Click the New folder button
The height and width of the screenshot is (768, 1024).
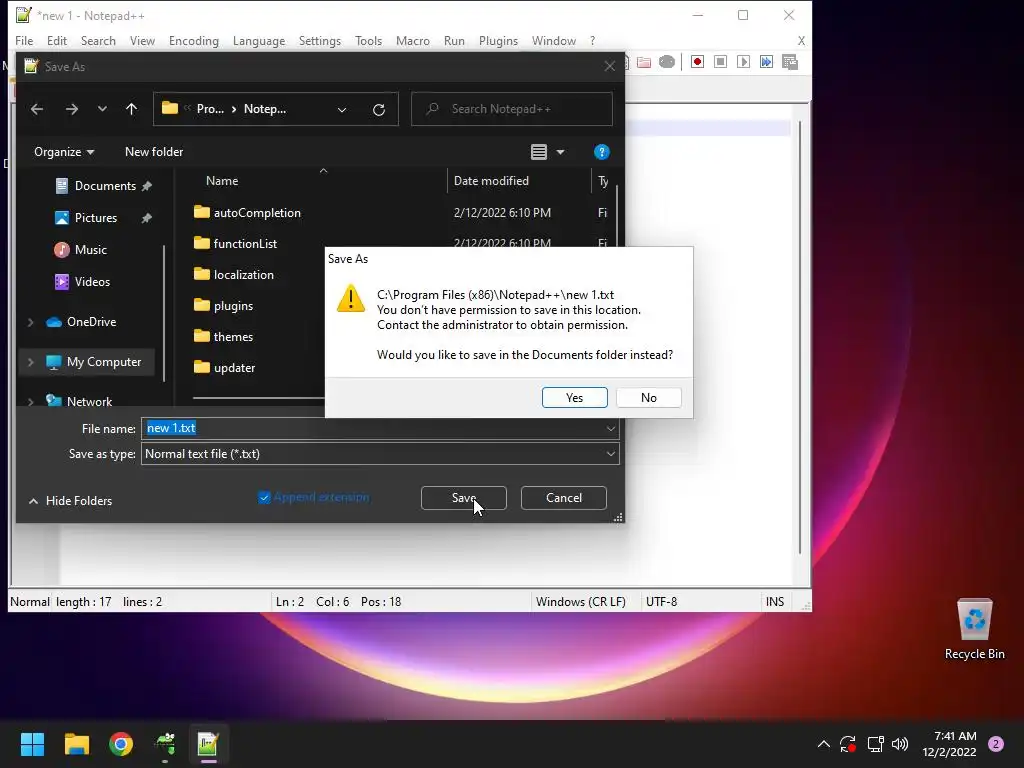tap(154, 152)
